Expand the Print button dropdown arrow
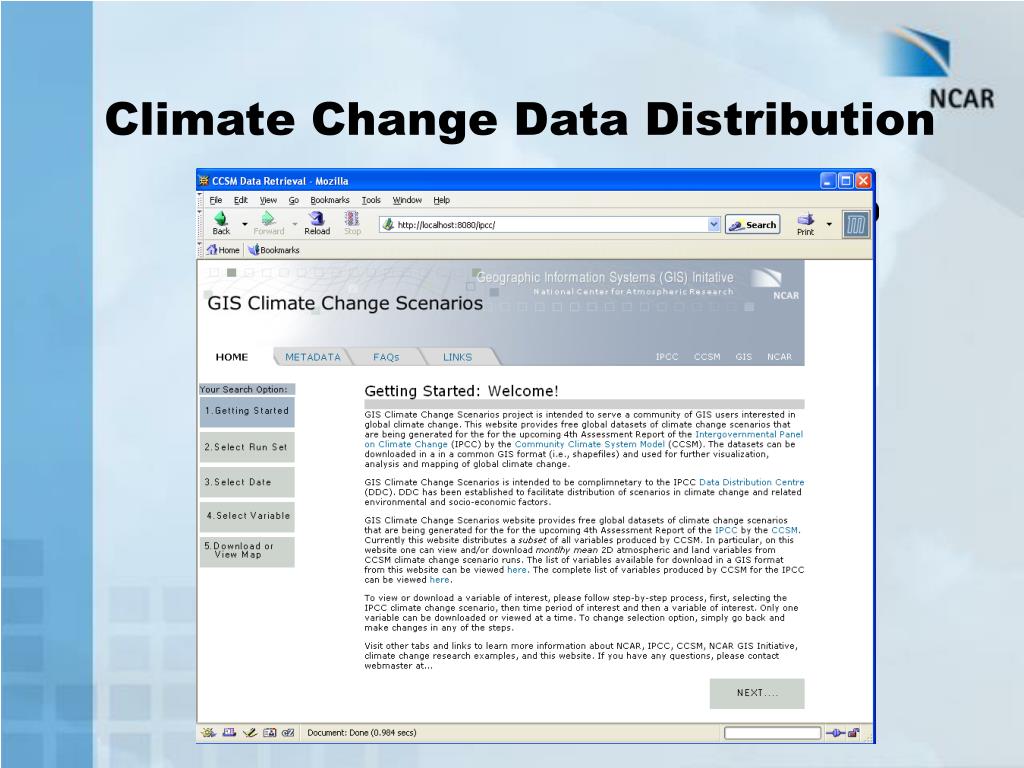 tap(829, 224)
